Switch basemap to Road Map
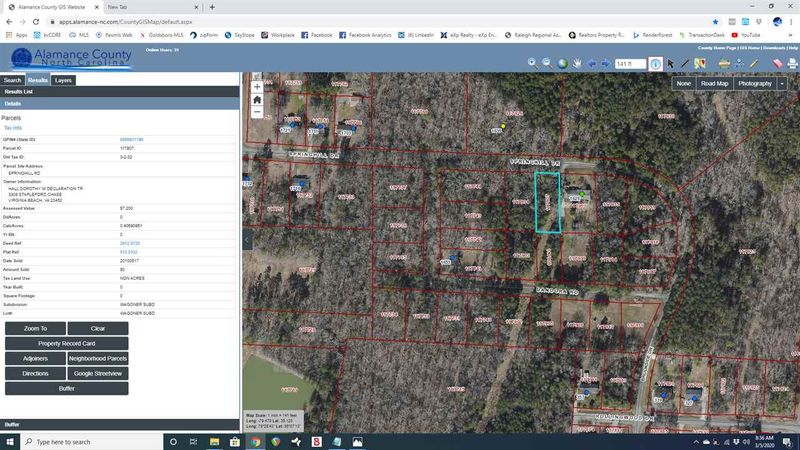This screenshot has height=450, width=800. [x=714, y=84]
